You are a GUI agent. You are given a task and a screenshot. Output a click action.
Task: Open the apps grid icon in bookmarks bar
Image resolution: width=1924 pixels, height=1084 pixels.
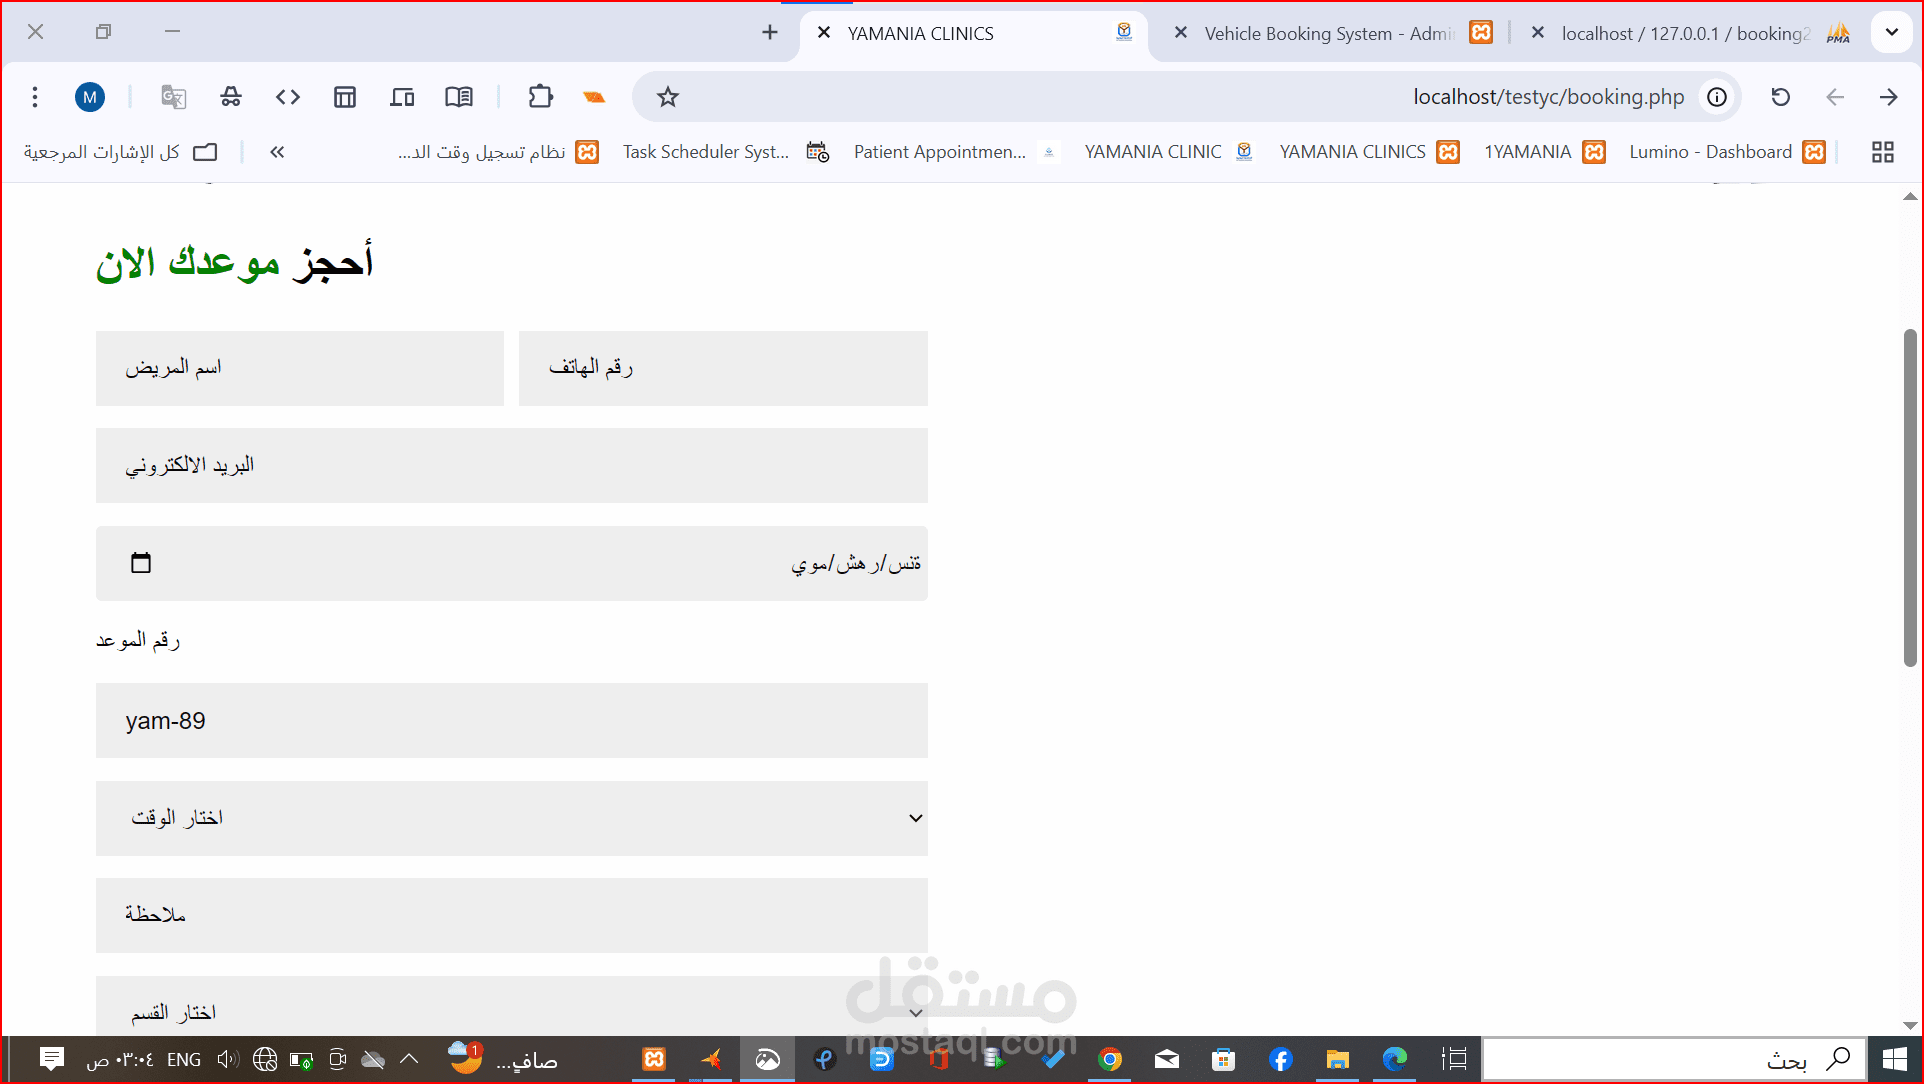[x=1883, y=152]
